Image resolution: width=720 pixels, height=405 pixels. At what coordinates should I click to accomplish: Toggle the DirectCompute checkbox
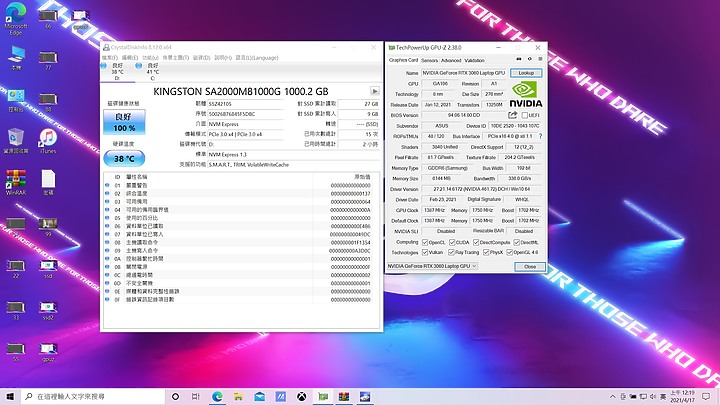tap(476, 242)
